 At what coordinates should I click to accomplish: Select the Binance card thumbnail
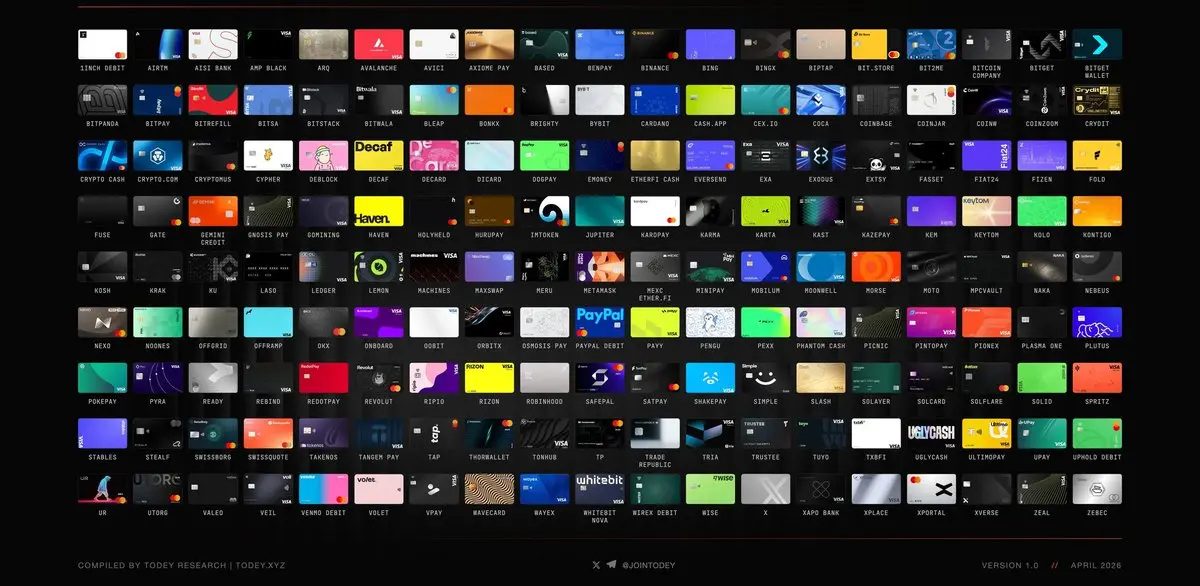point(655,44)
